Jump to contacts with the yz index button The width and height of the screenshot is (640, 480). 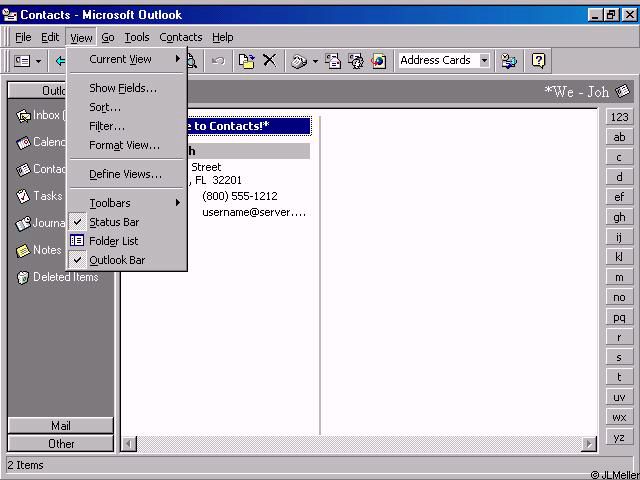pyautogui.click(x=619, y=438)
